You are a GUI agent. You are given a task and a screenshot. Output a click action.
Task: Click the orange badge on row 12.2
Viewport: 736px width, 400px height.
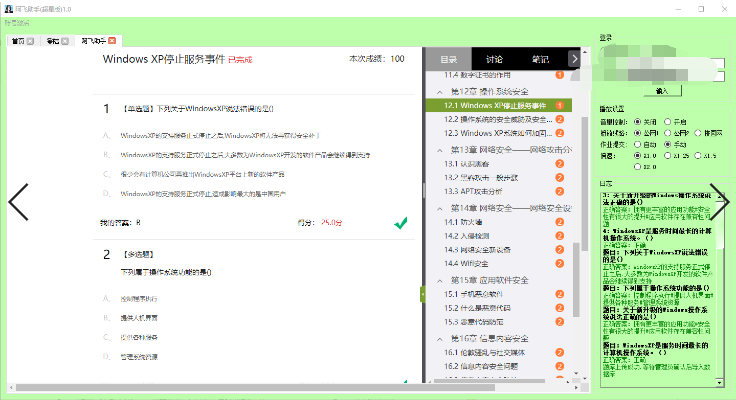tap(560, 119)
